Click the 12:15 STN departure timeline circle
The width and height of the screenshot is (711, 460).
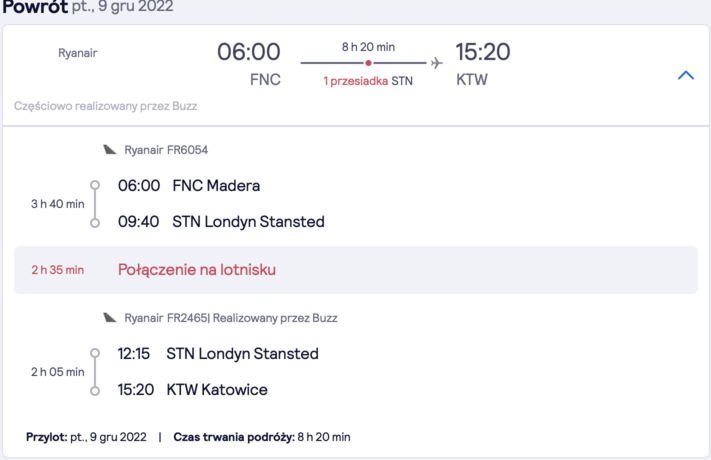tap(95, 353)
